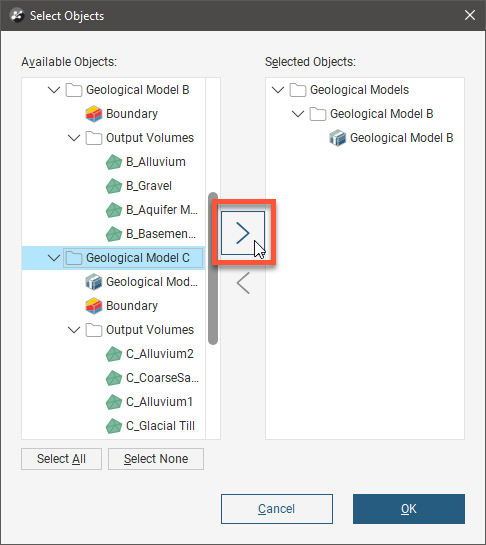
Task: Select the B_Gravel volume icon
Action: click(114, 186)
